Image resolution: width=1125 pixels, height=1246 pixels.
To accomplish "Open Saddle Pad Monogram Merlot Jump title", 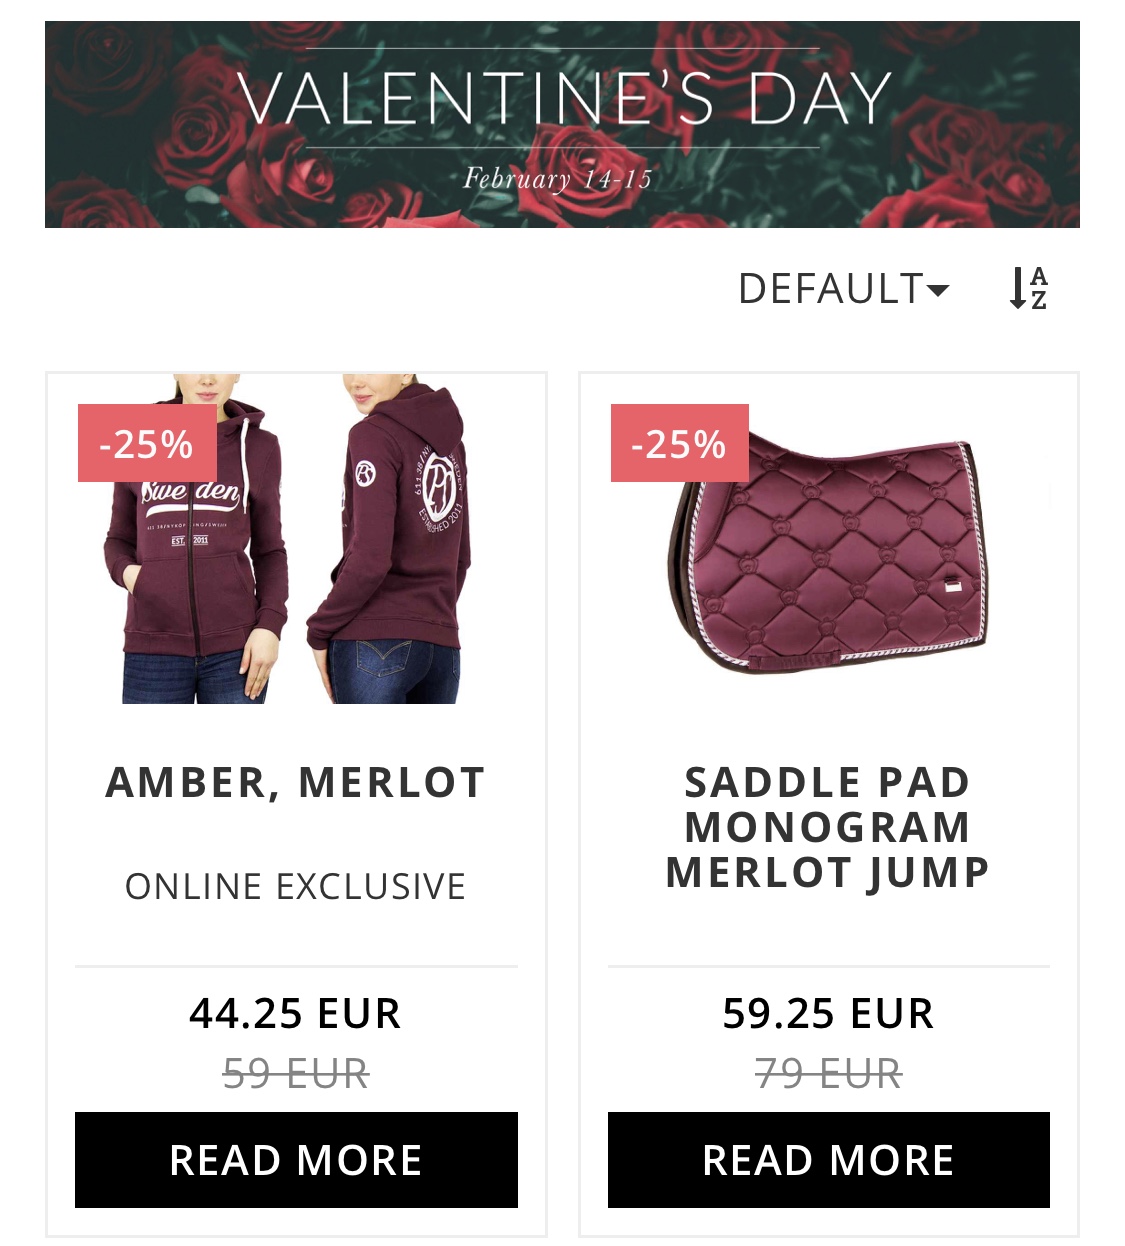I will pos(828,827).
